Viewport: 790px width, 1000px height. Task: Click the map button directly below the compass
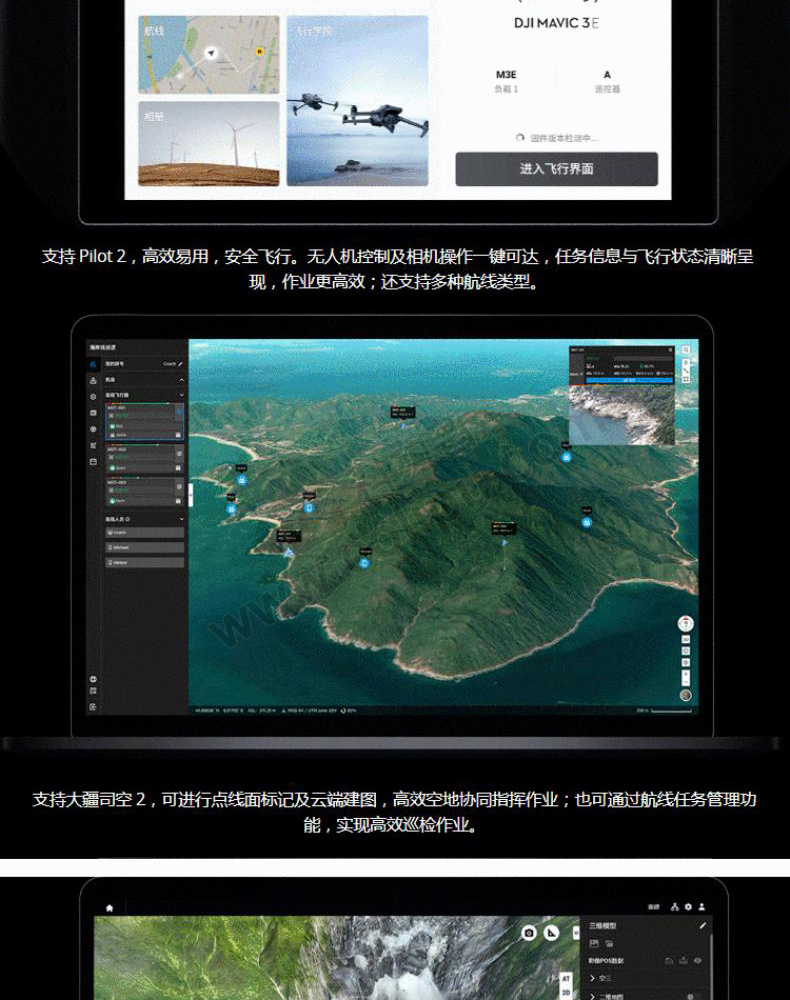pyautogui.click(x=686, y=640)
